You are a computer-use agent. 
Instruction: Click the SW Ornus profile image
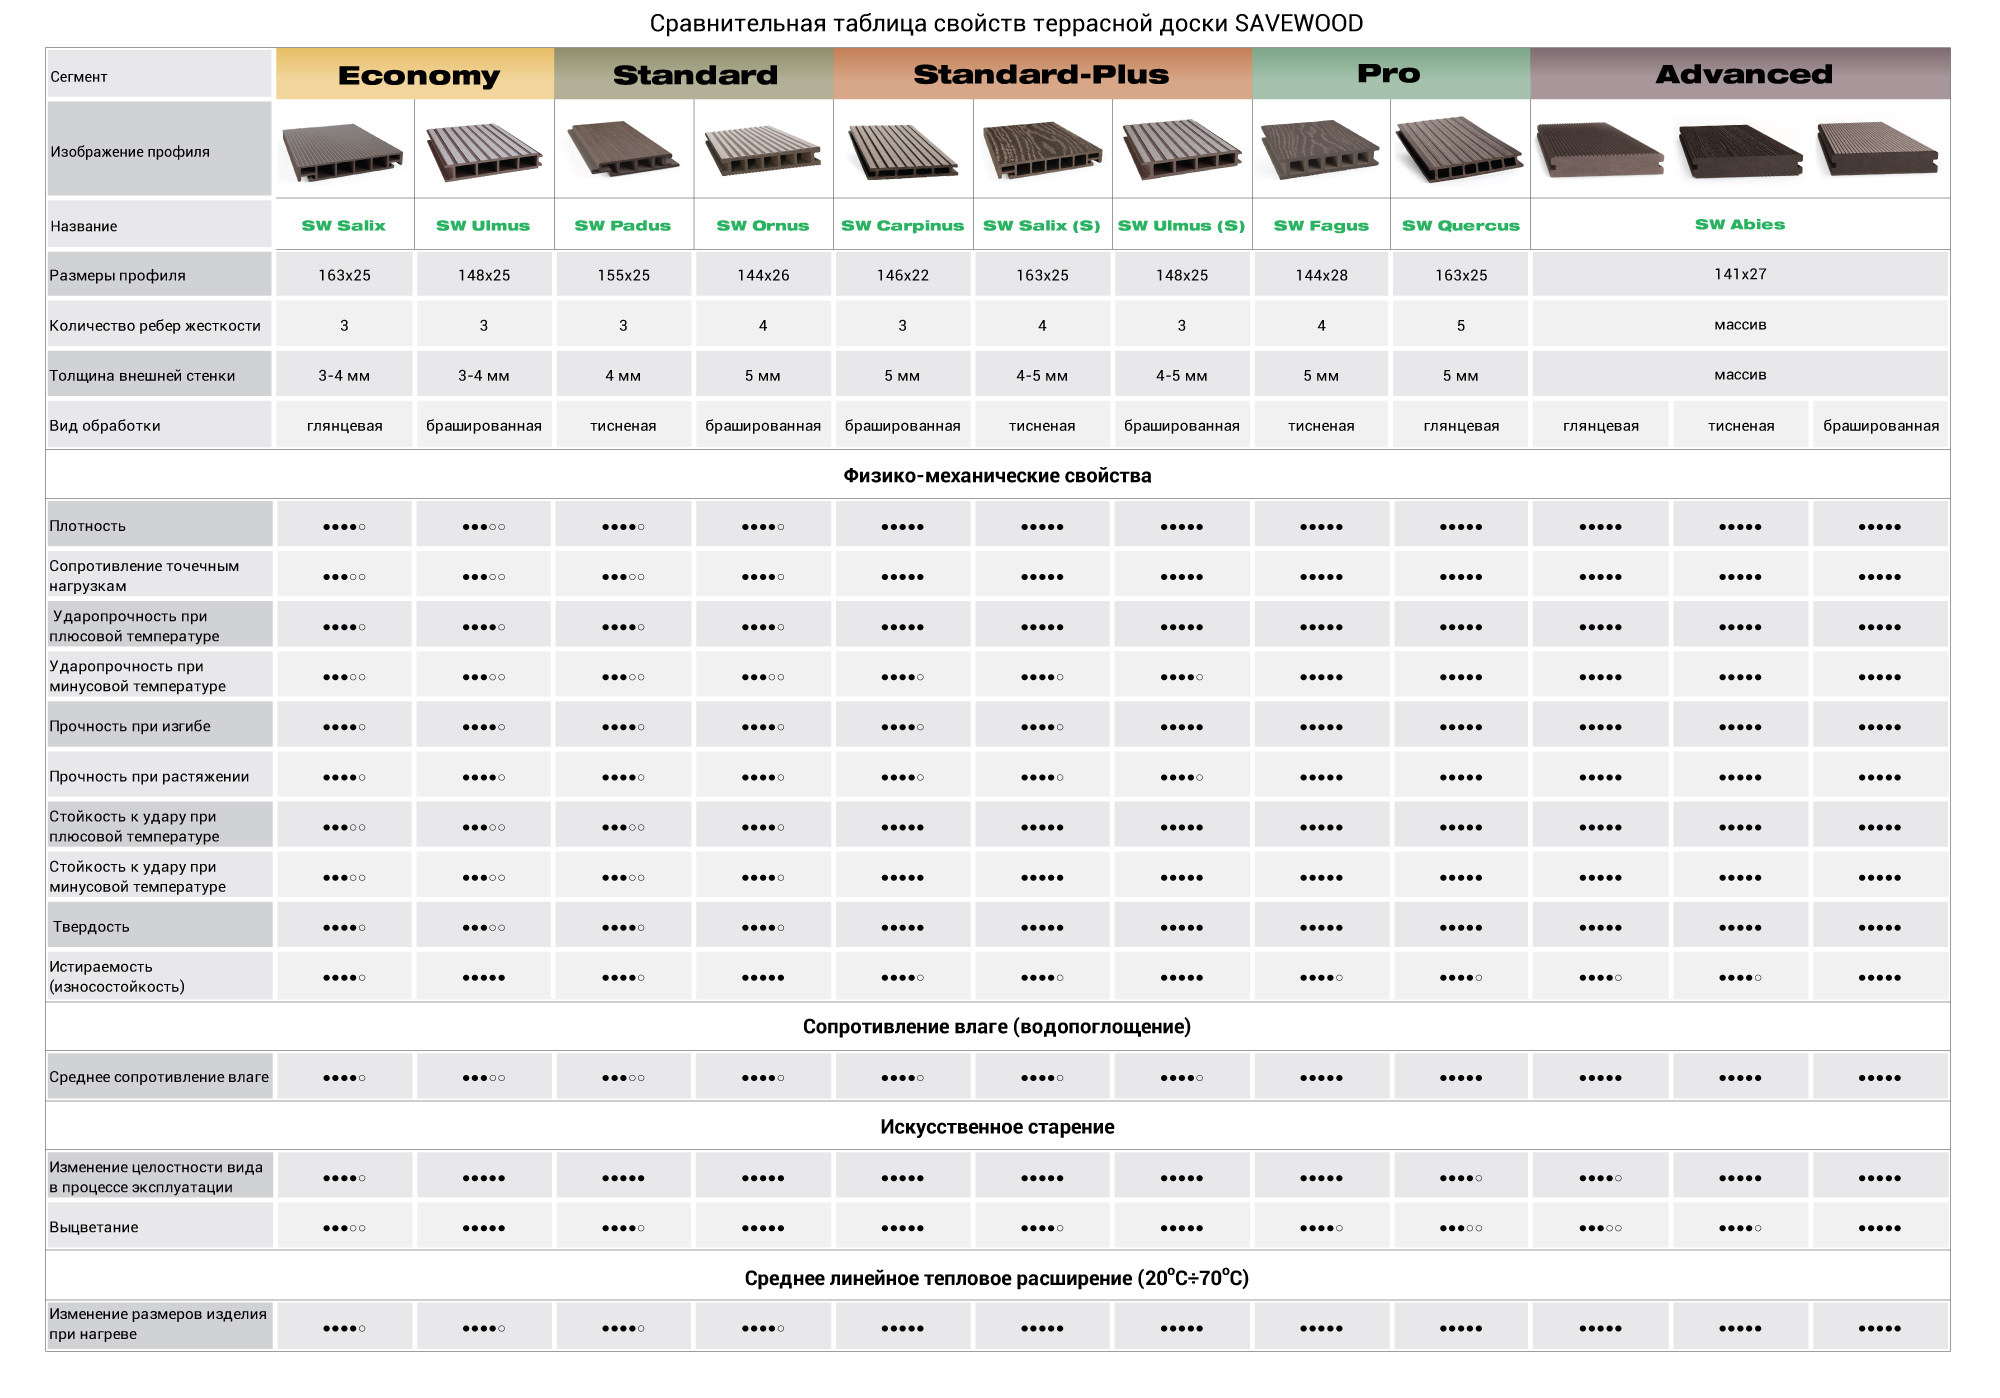point(763,151)
